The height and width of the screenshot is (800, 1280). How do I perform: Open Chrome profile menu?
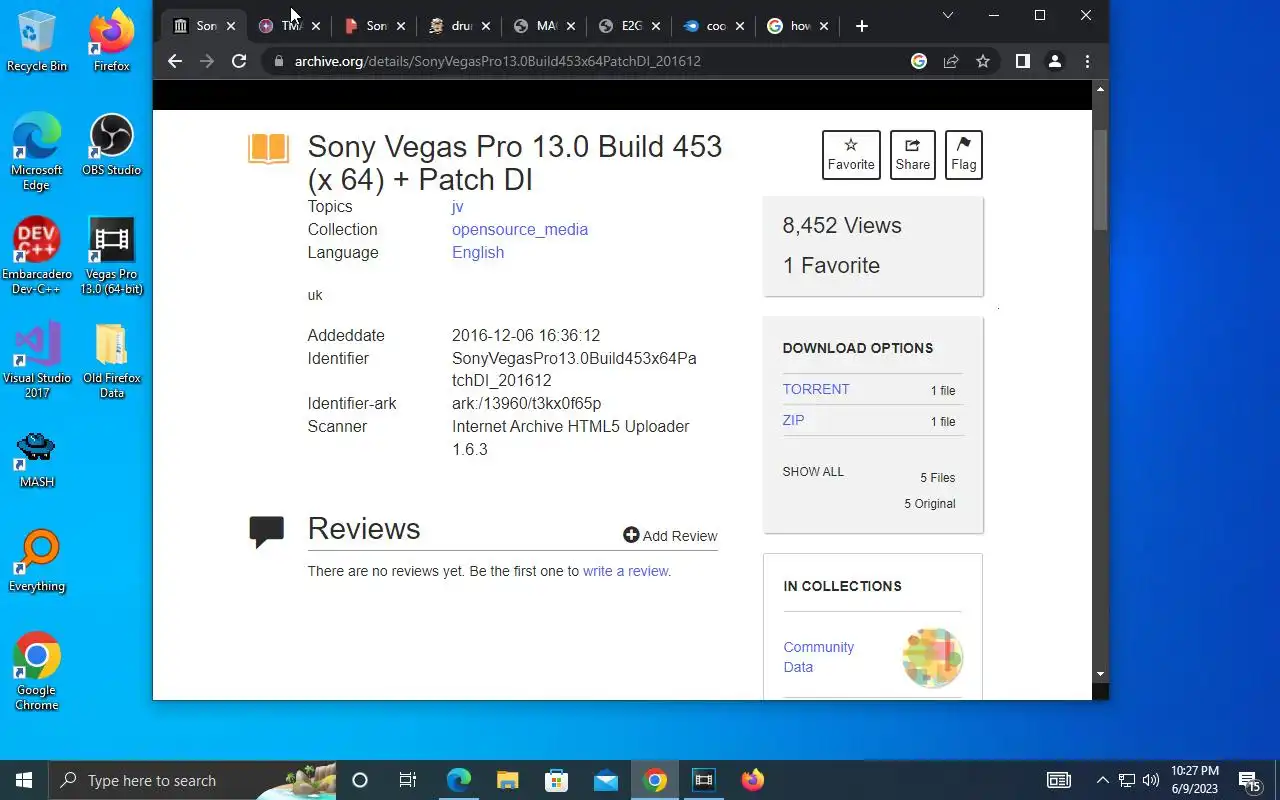(x=1054, y=61)
